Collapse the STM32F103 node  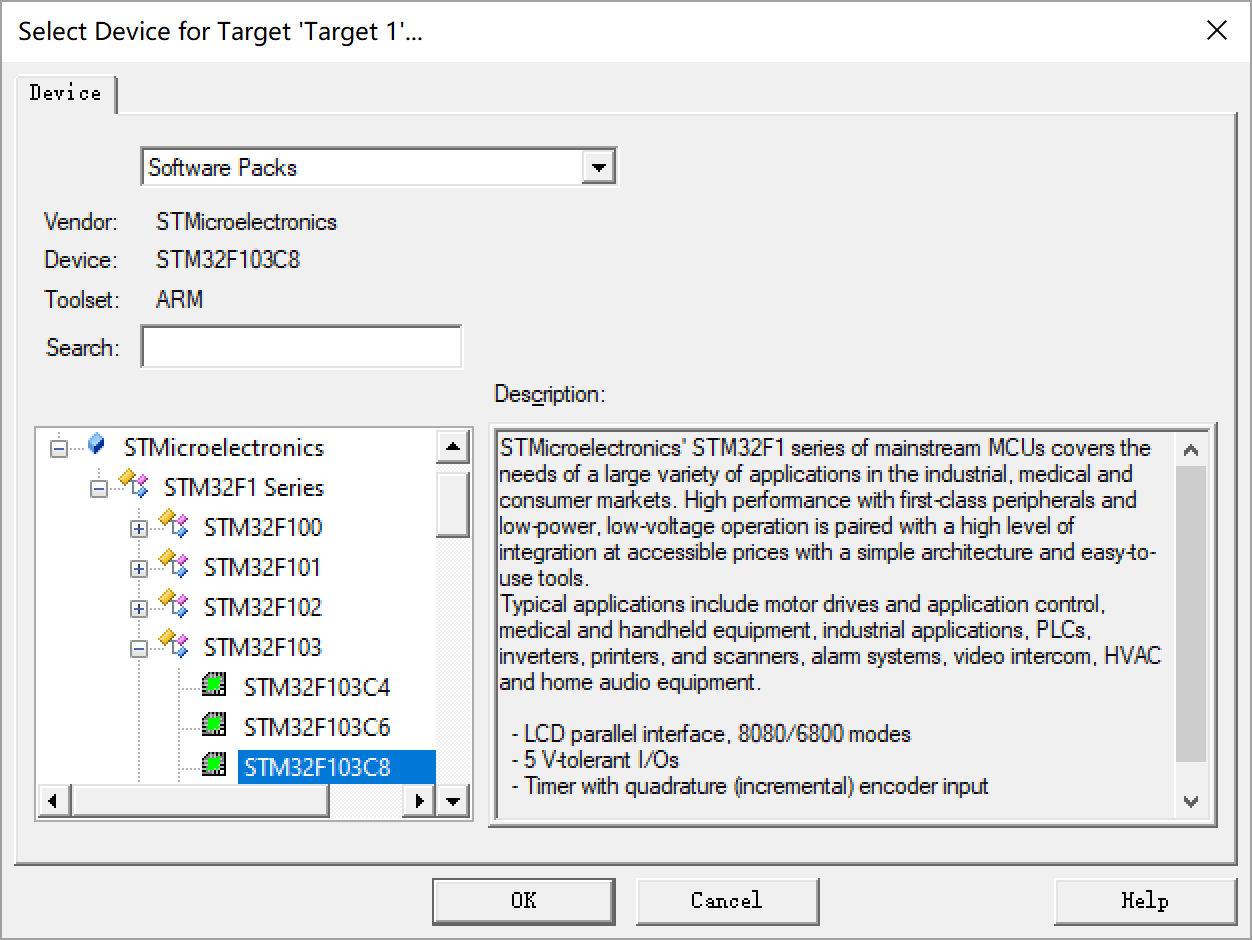[139, 649]
